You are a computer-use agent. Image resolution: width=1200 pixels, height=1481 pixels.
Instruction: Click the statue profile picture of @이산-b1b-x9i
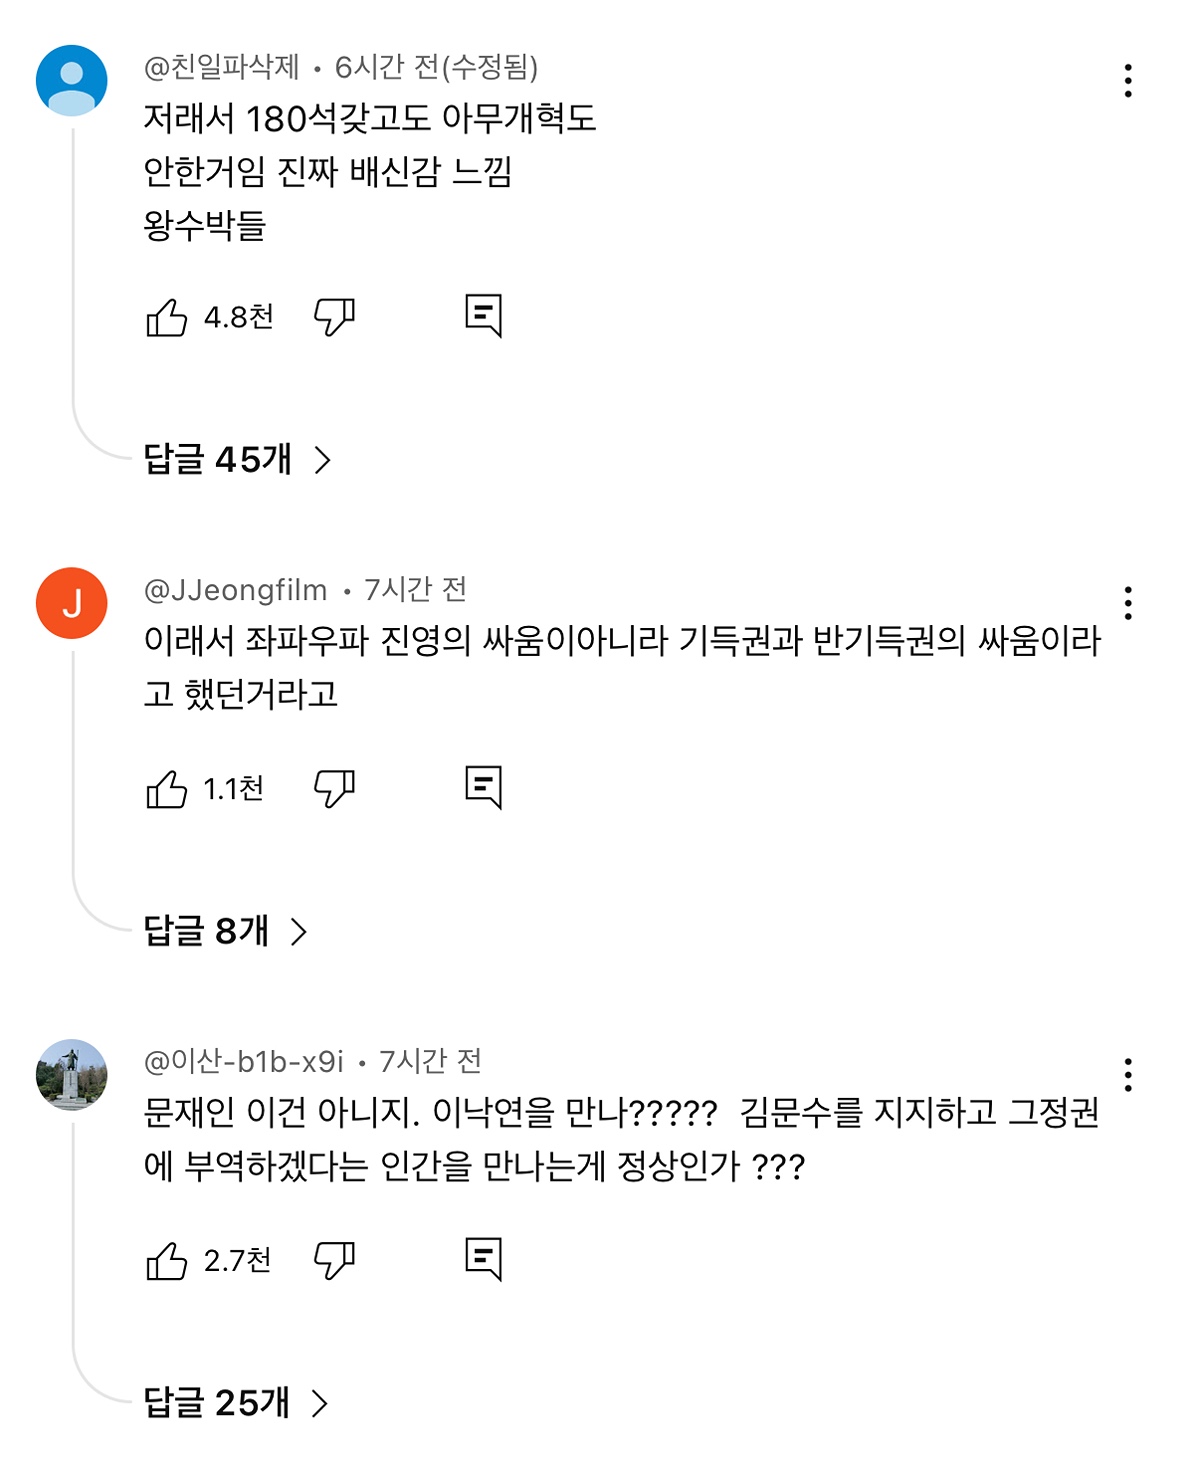click(72, 1075)
